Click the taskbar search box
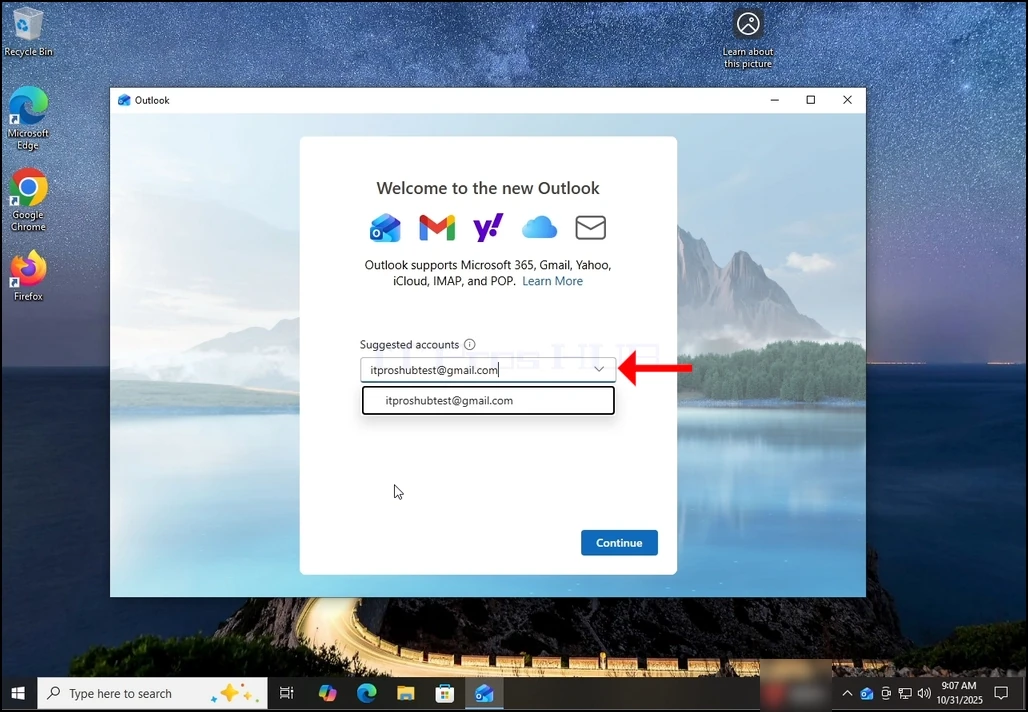1028x712 pixels. point(152,694)
